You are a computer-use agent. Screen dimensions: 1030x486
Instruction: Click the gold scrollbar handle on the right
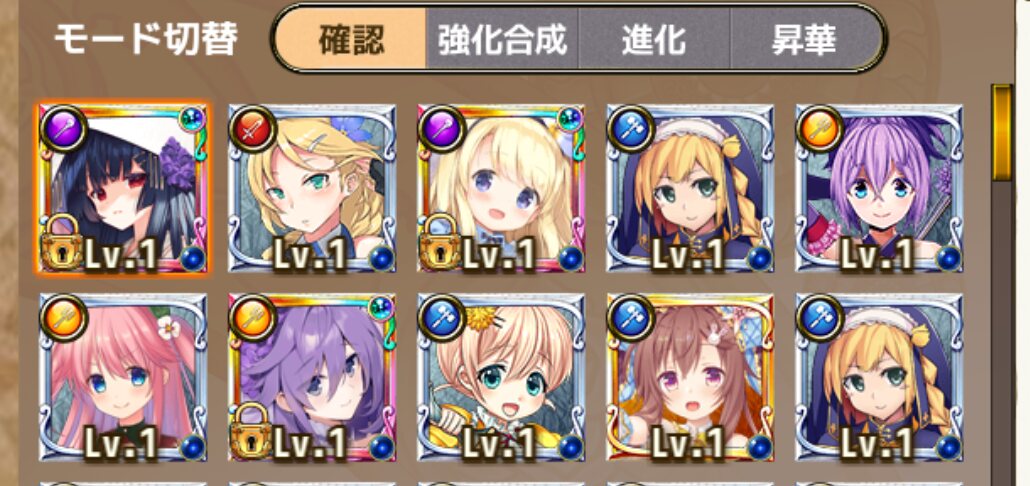(x=1002, y=132)
